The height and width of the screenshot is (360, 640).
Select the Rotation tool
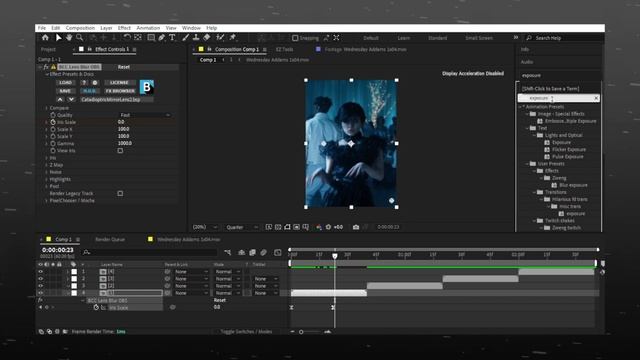click(x=127, y=38)
